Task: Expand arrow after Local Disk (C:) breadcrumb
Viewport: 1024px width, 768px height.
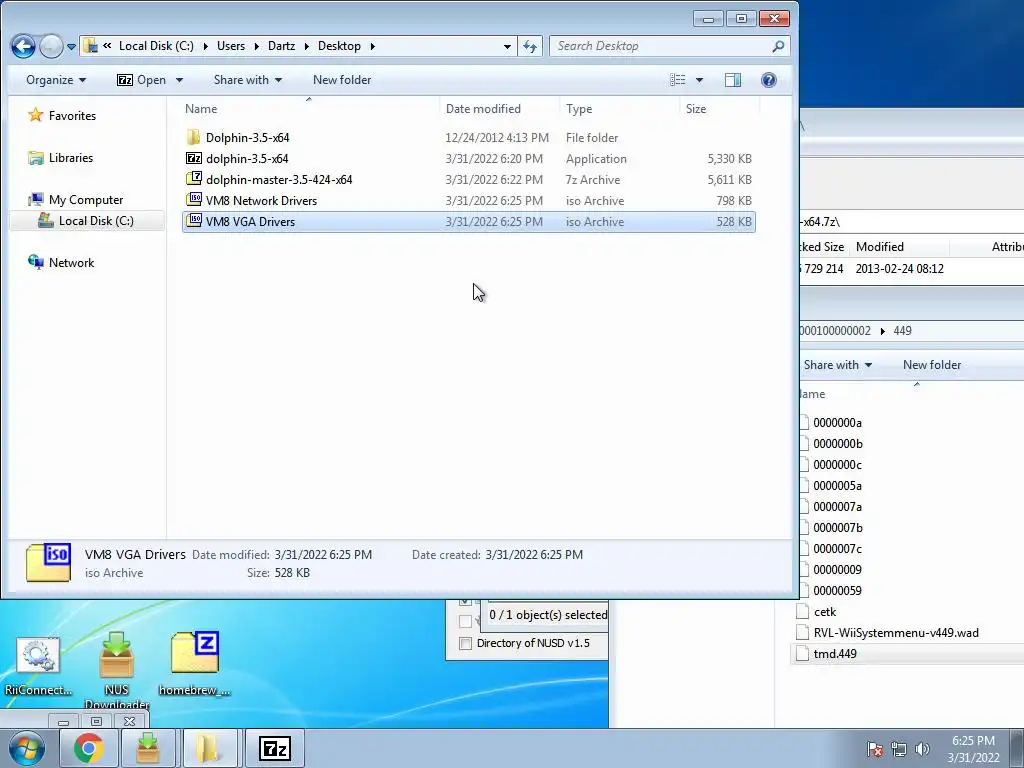Action: point(206,46)
